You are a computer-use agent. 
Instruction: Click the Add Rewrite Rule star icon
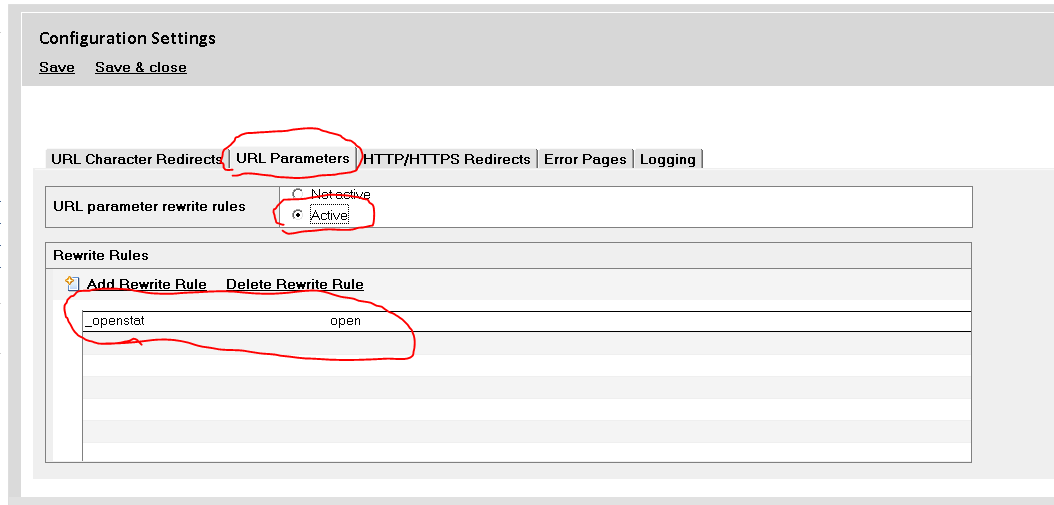point(72,284)
